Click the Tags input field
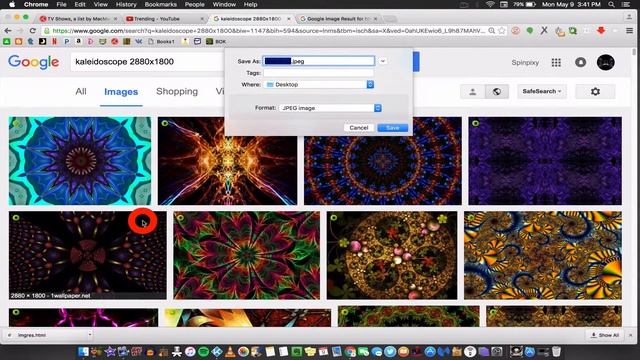640x360 pixels. click(319, 73)
